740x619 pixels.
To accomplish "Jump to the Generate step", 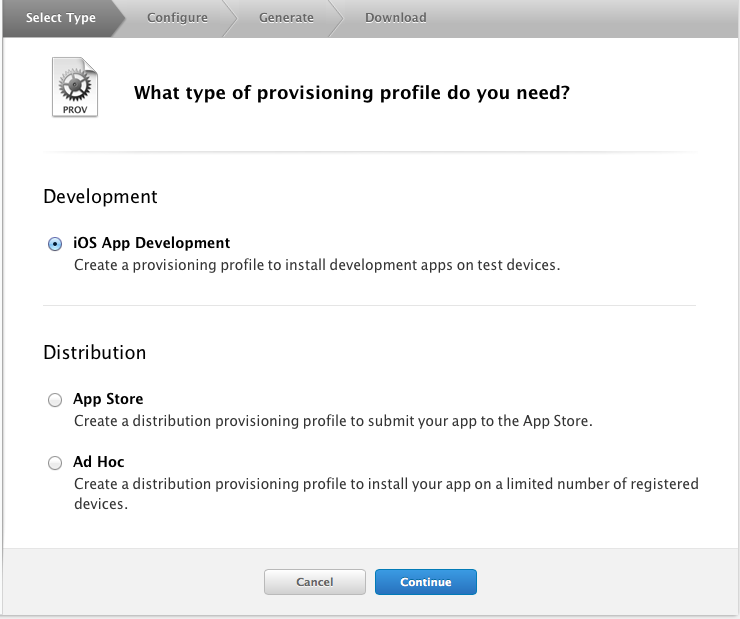I will 286,18.
